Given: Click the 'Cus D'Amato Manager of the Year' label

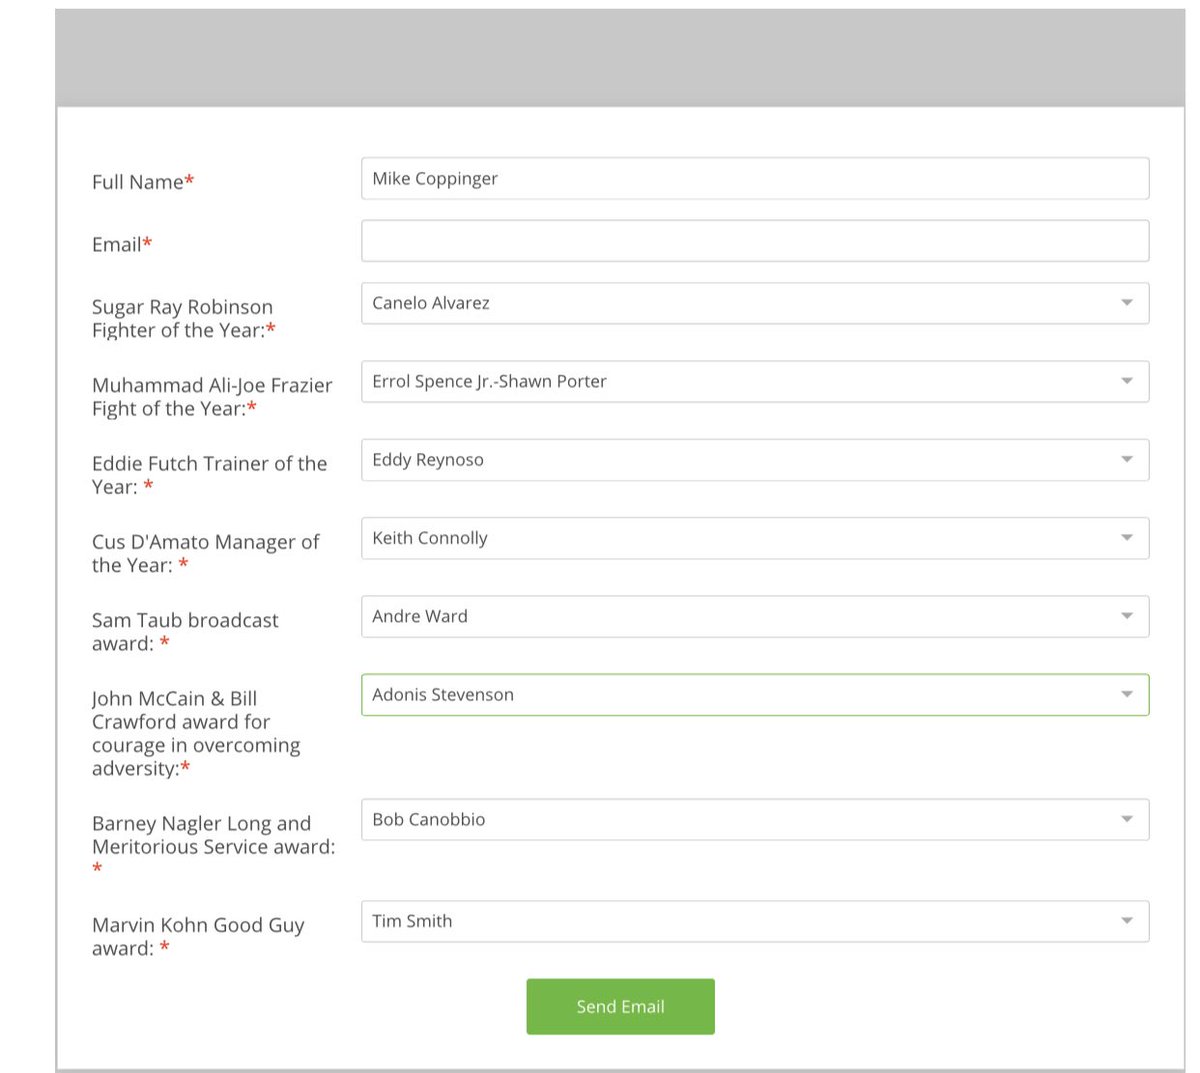Looking at the screenshot, I should (x=205, y=553).
